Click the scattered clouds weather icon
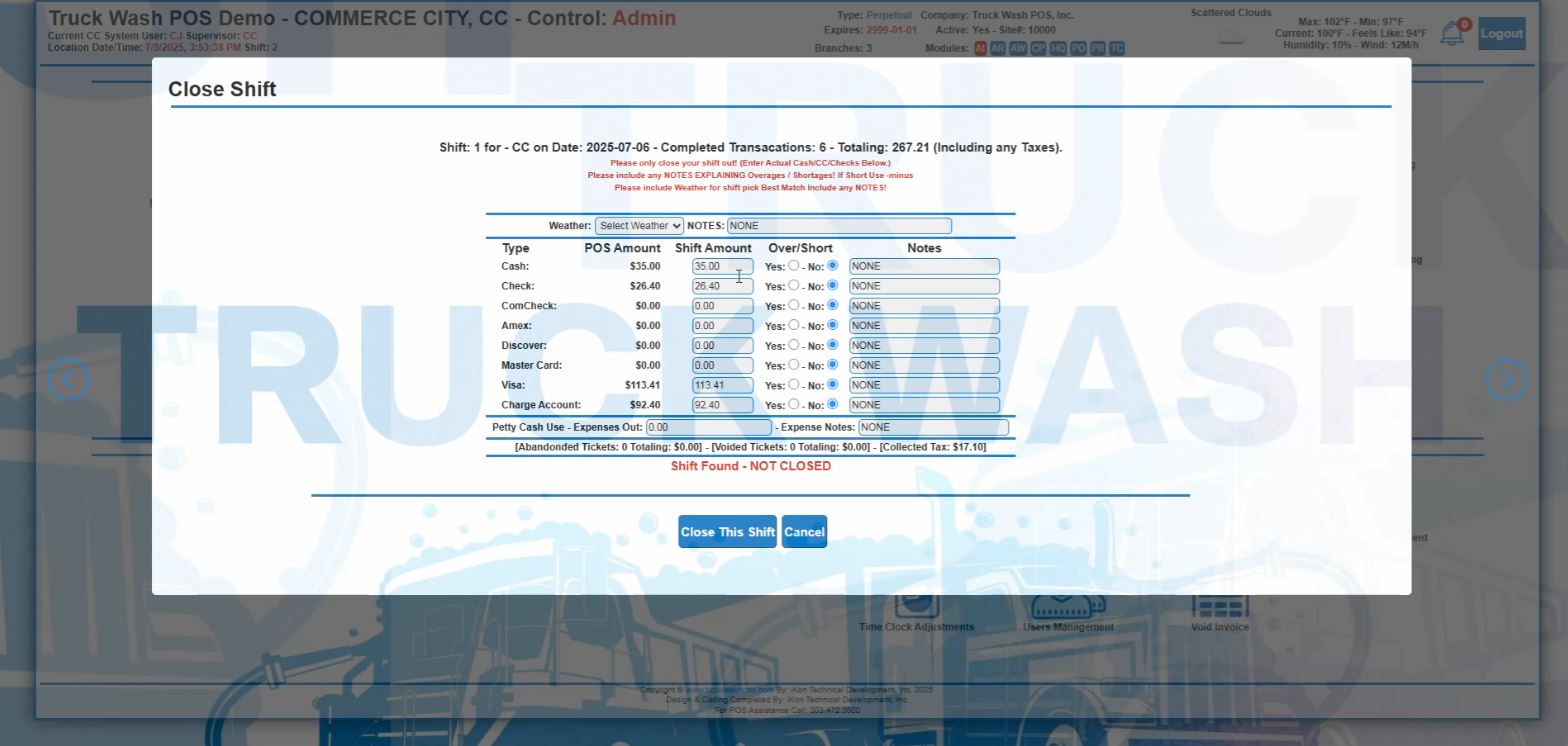The width and height of the screenshot is (1568, 746). 1232,35
